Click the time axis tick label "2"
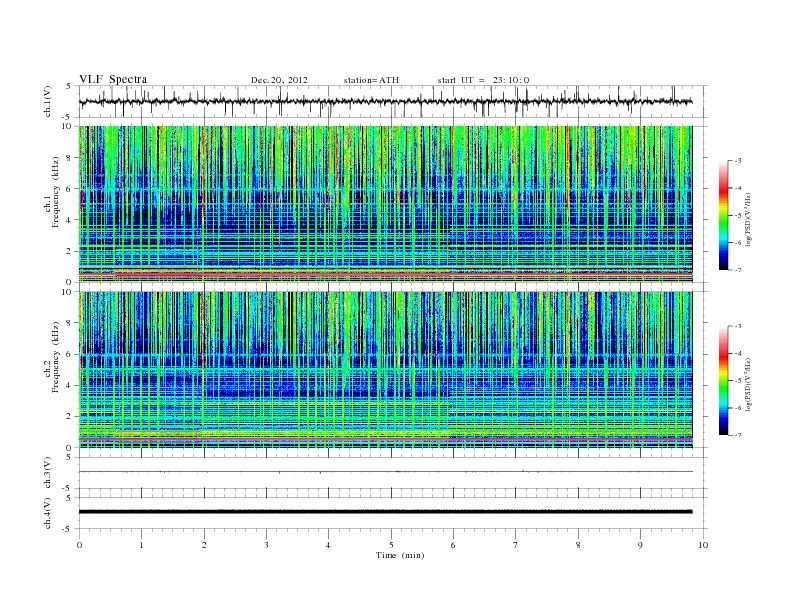Viewport: 792px width, 612px height. 204,545
